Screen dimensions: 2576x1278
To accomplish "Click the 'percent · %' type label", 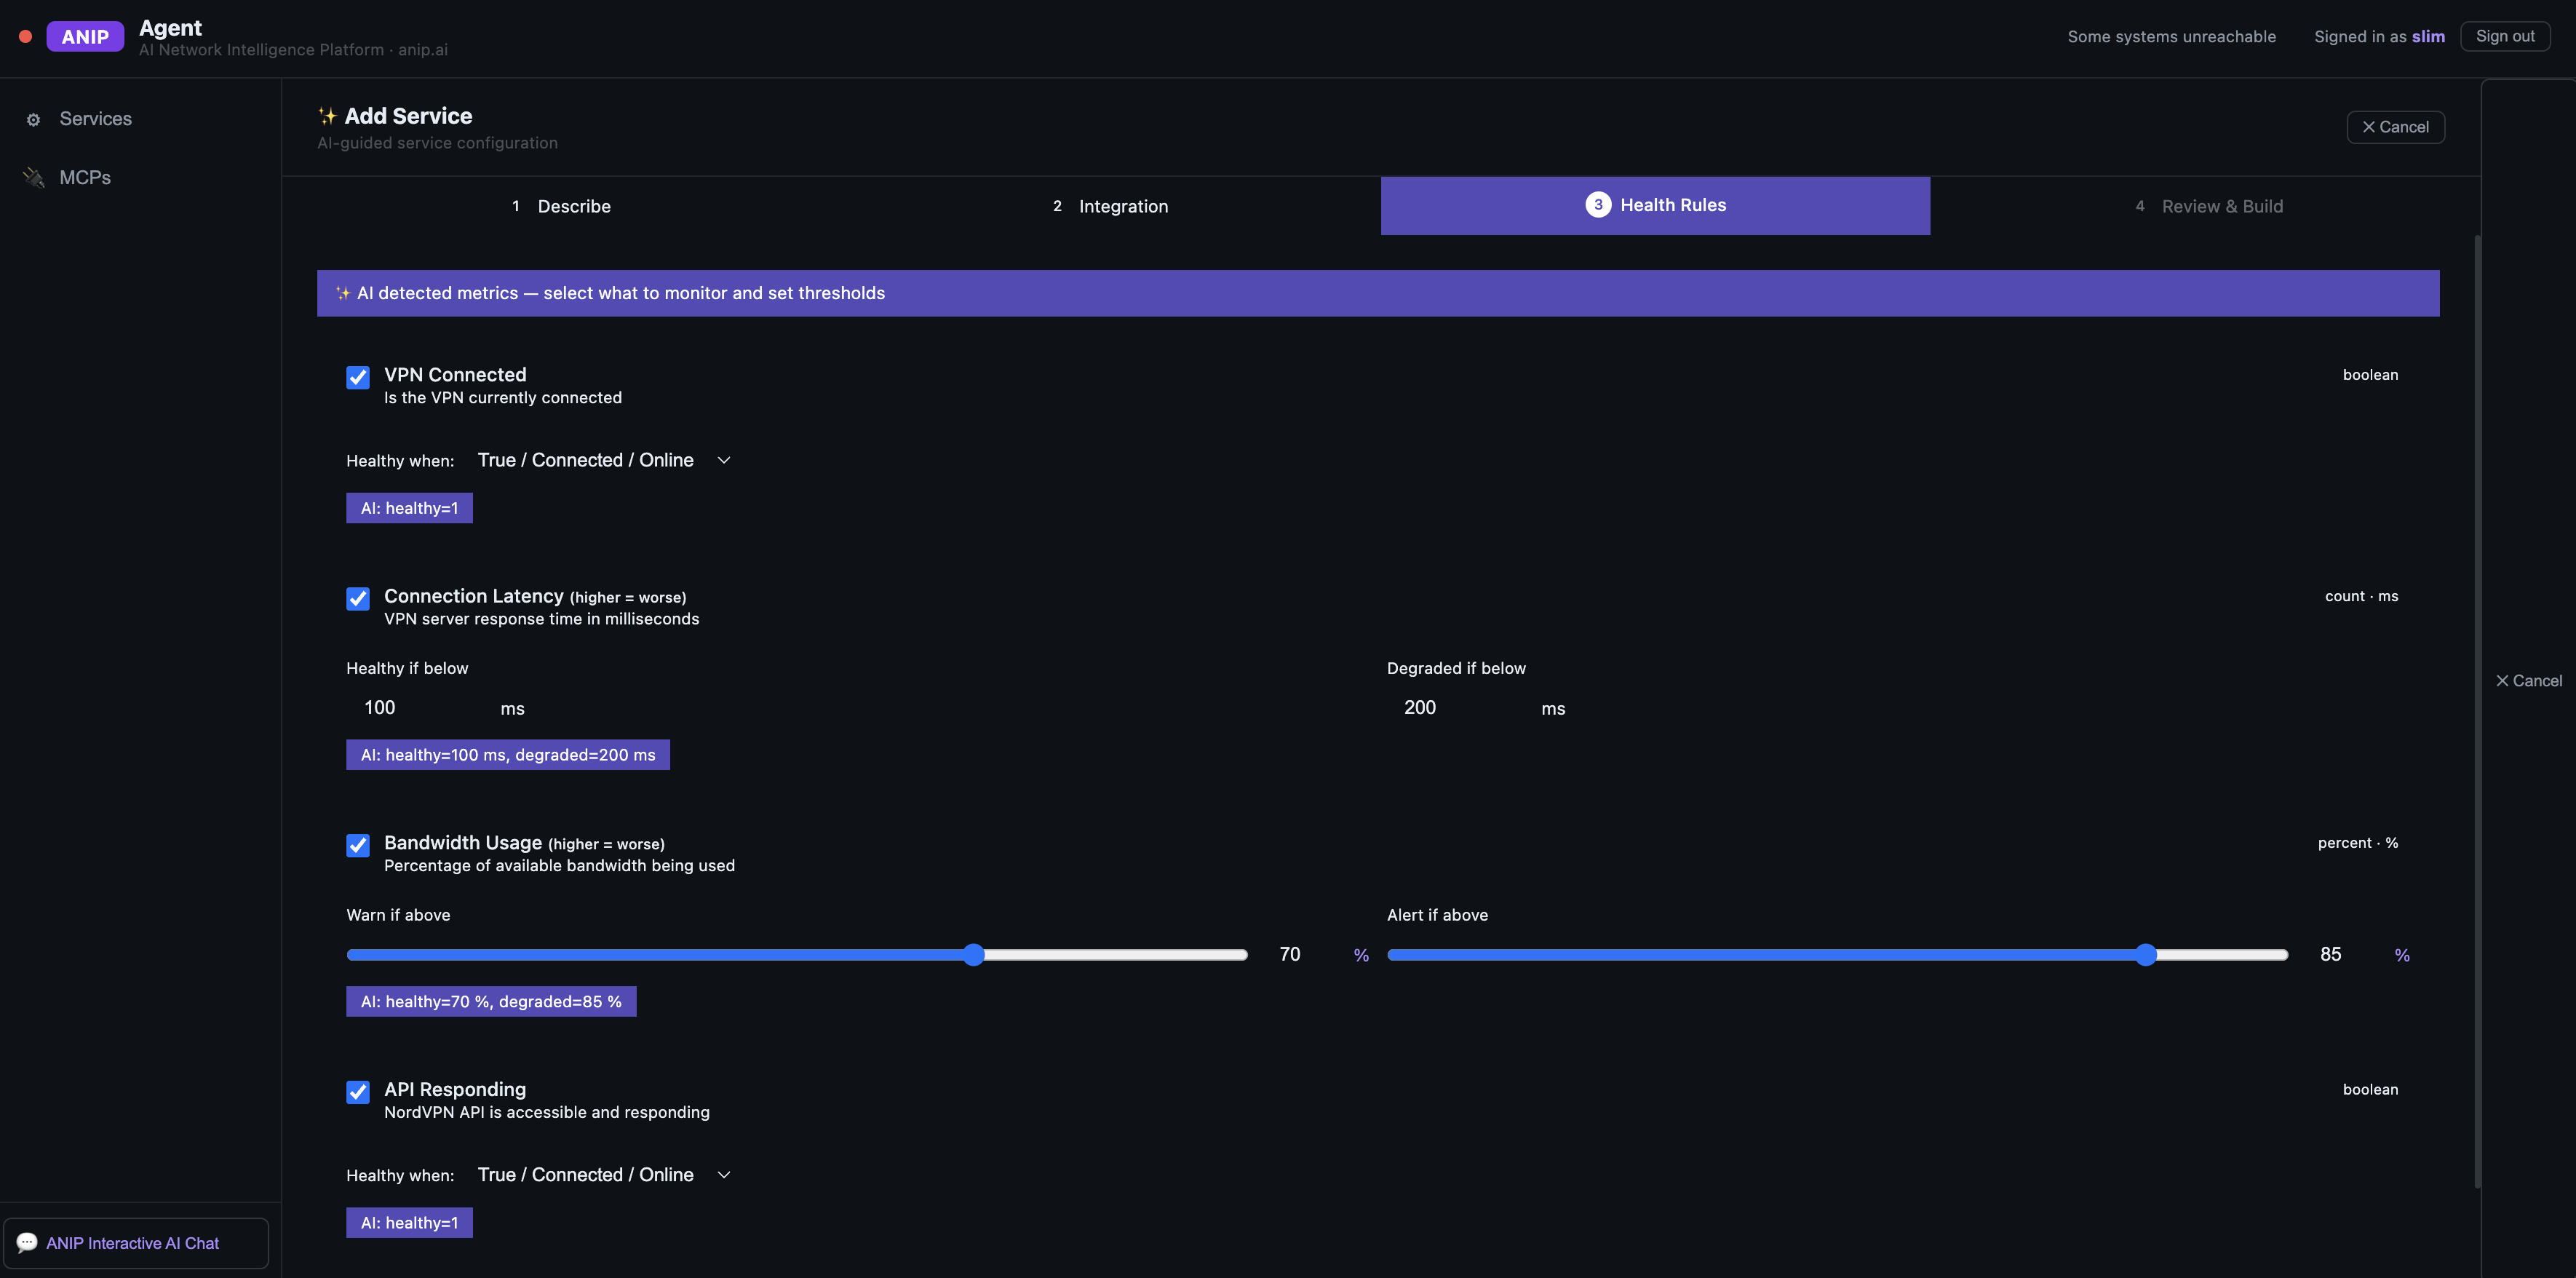I will click(x=2358, y=843).
